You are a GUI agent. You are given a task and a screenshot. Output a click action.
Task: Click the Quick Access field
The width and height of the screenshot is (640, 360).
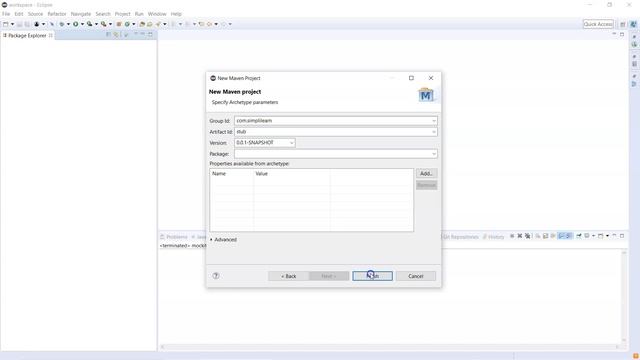coord(598,24)
